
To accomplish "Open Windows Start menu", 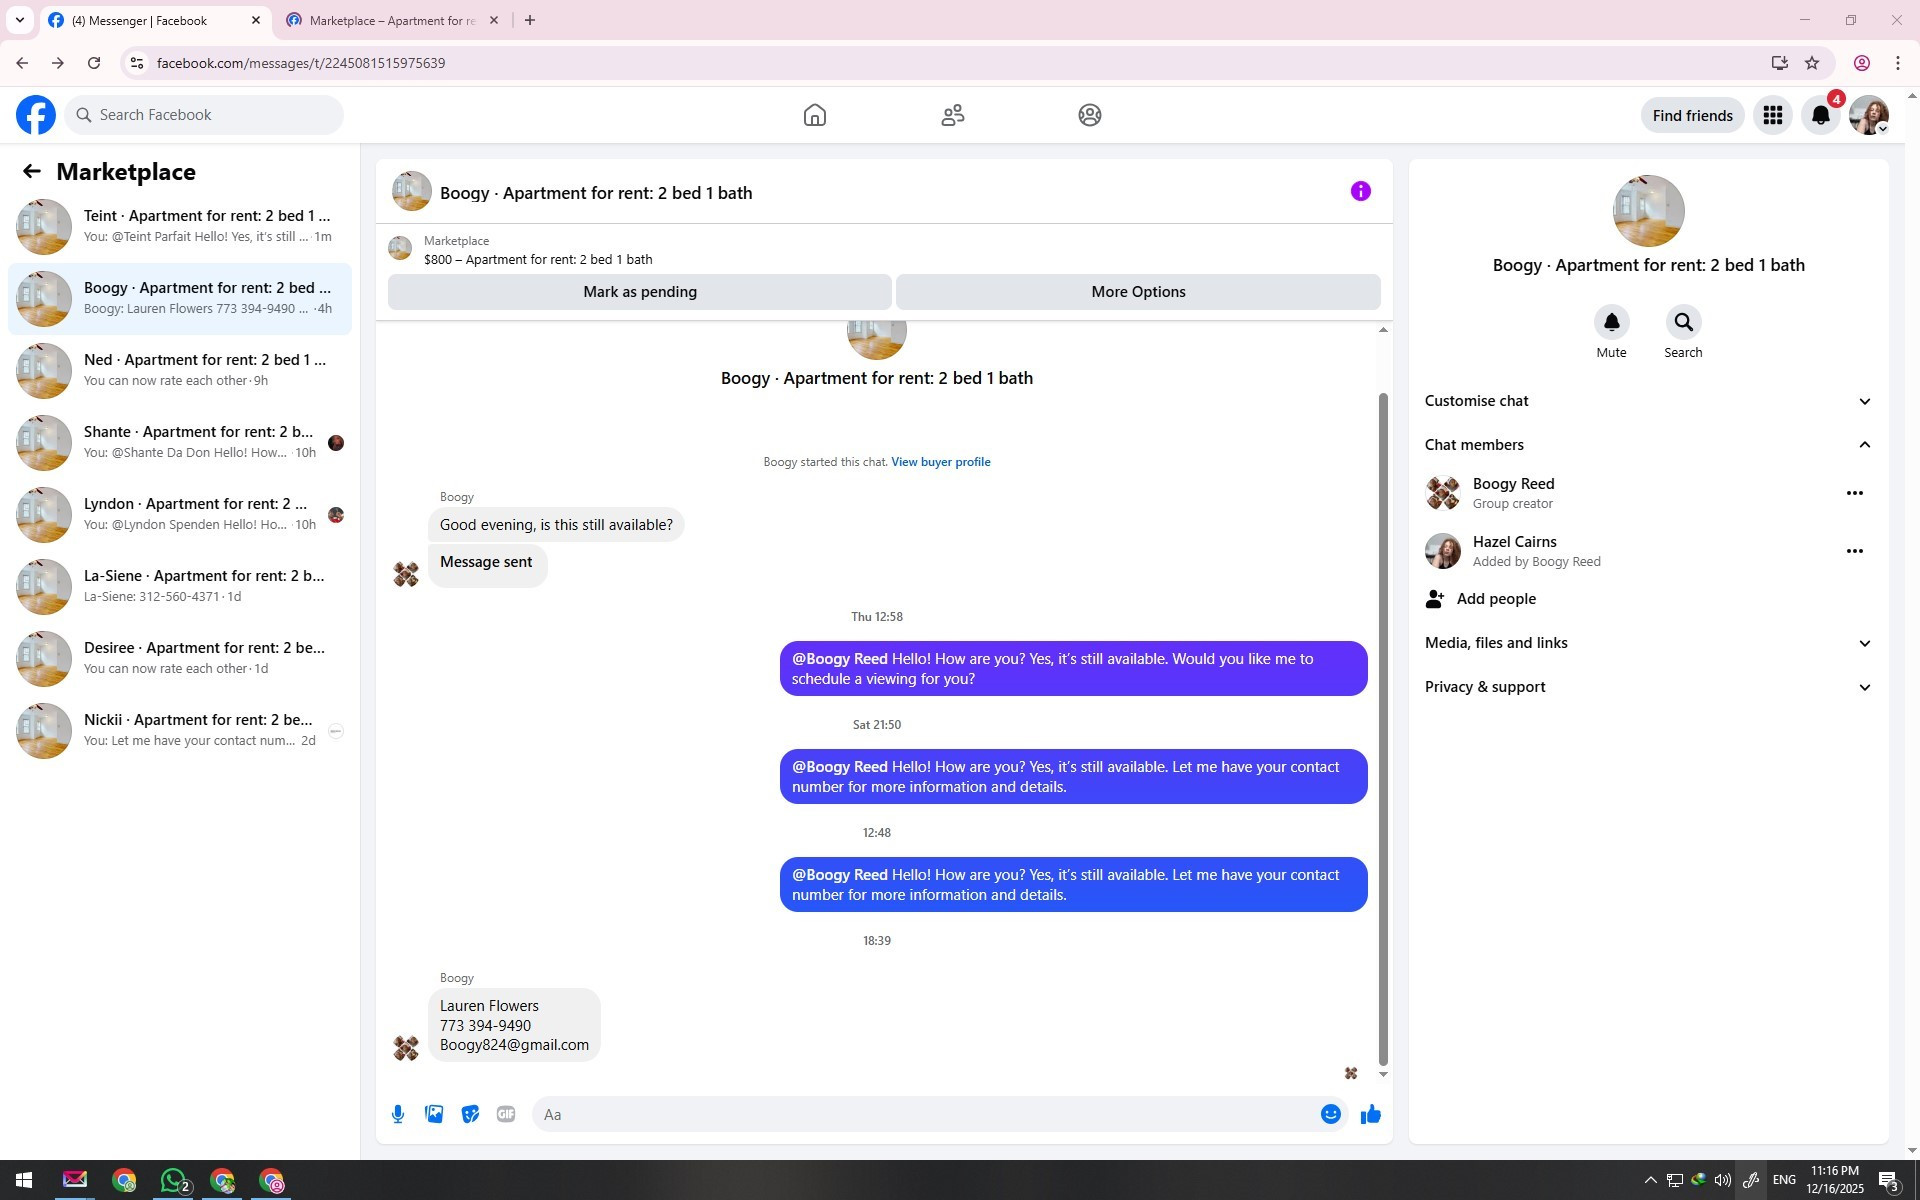I will (x=24, y=1181).
